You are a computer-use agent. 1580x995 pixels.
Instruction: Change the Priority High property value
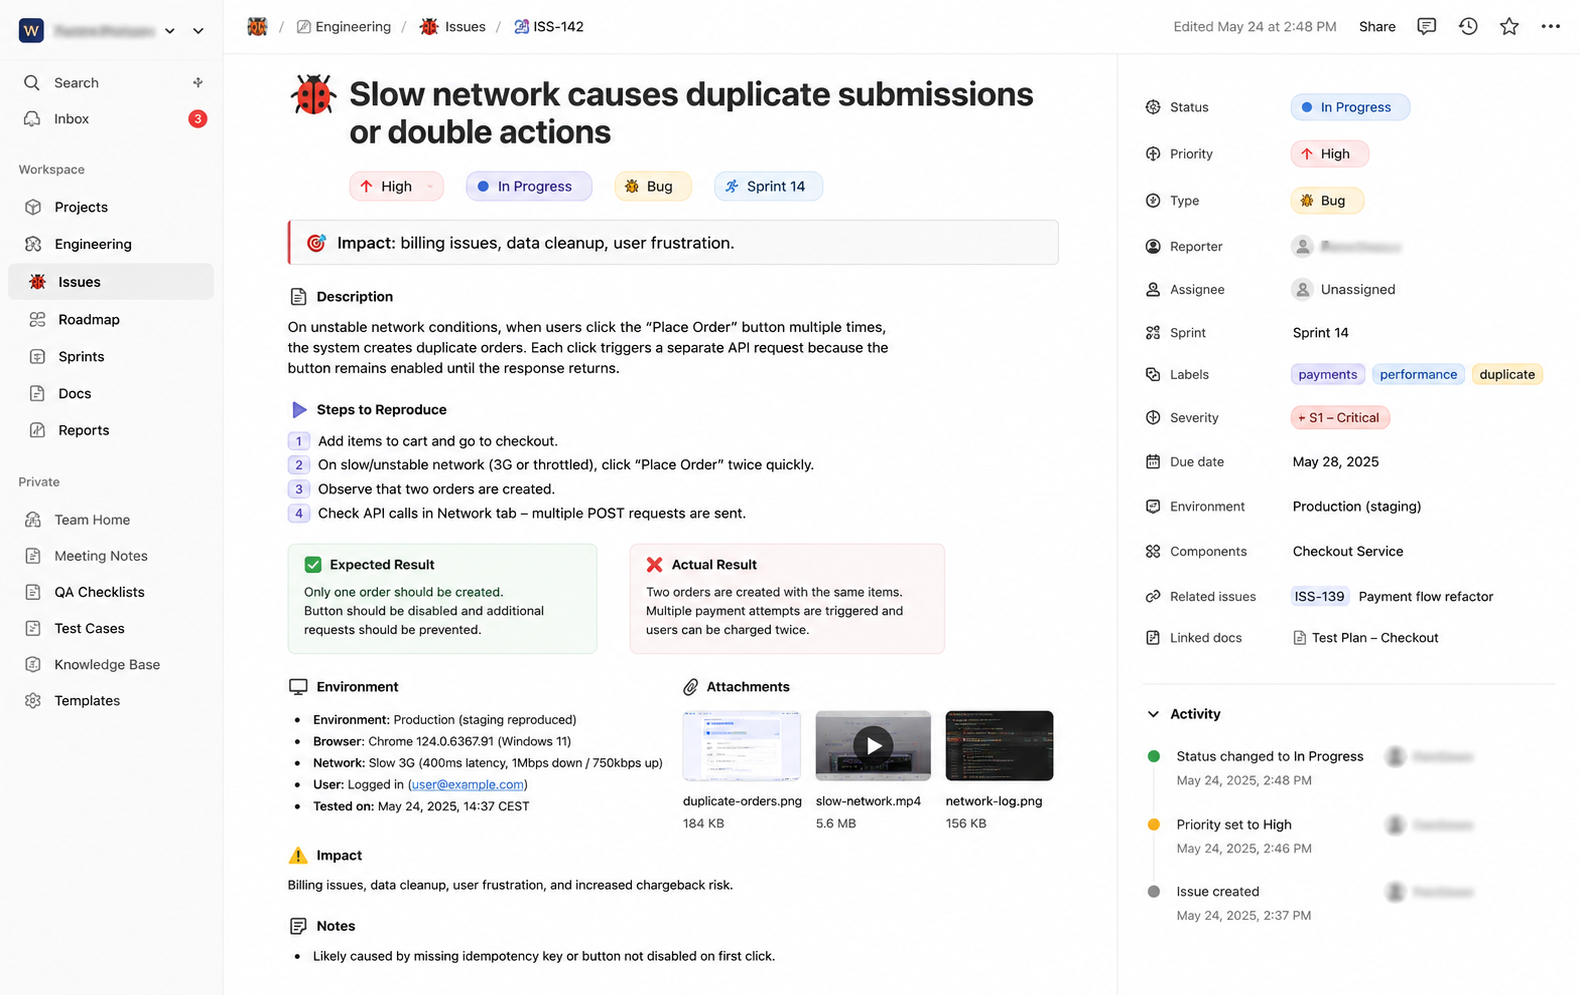1329,154
